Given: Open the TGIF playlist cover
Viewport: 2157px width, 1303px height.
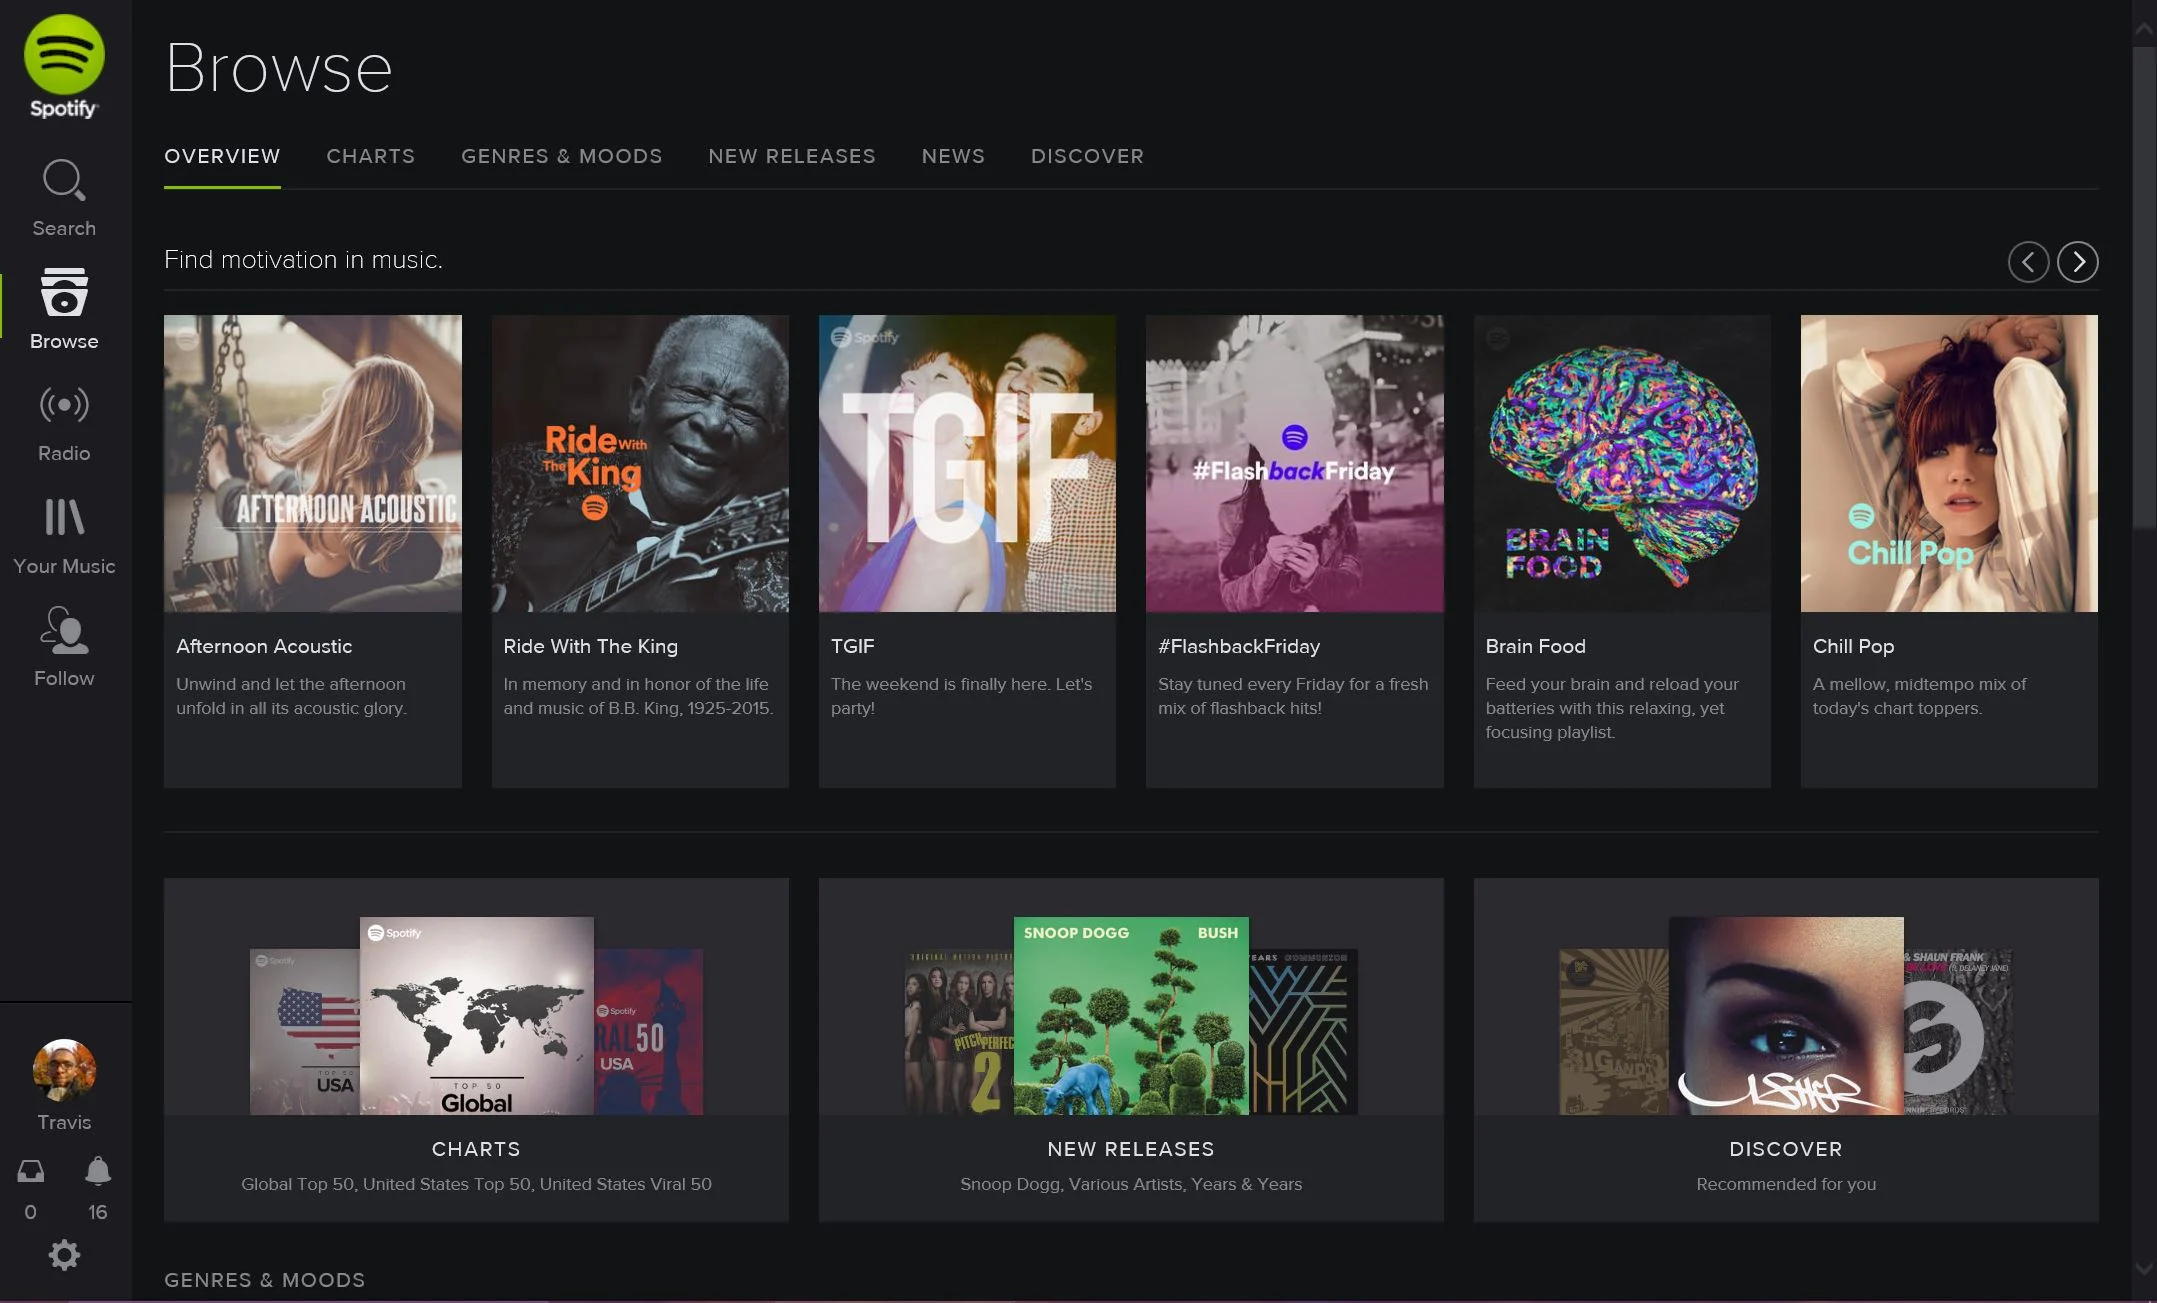Looking at the screenshot, I should click(x=967, y=463).
